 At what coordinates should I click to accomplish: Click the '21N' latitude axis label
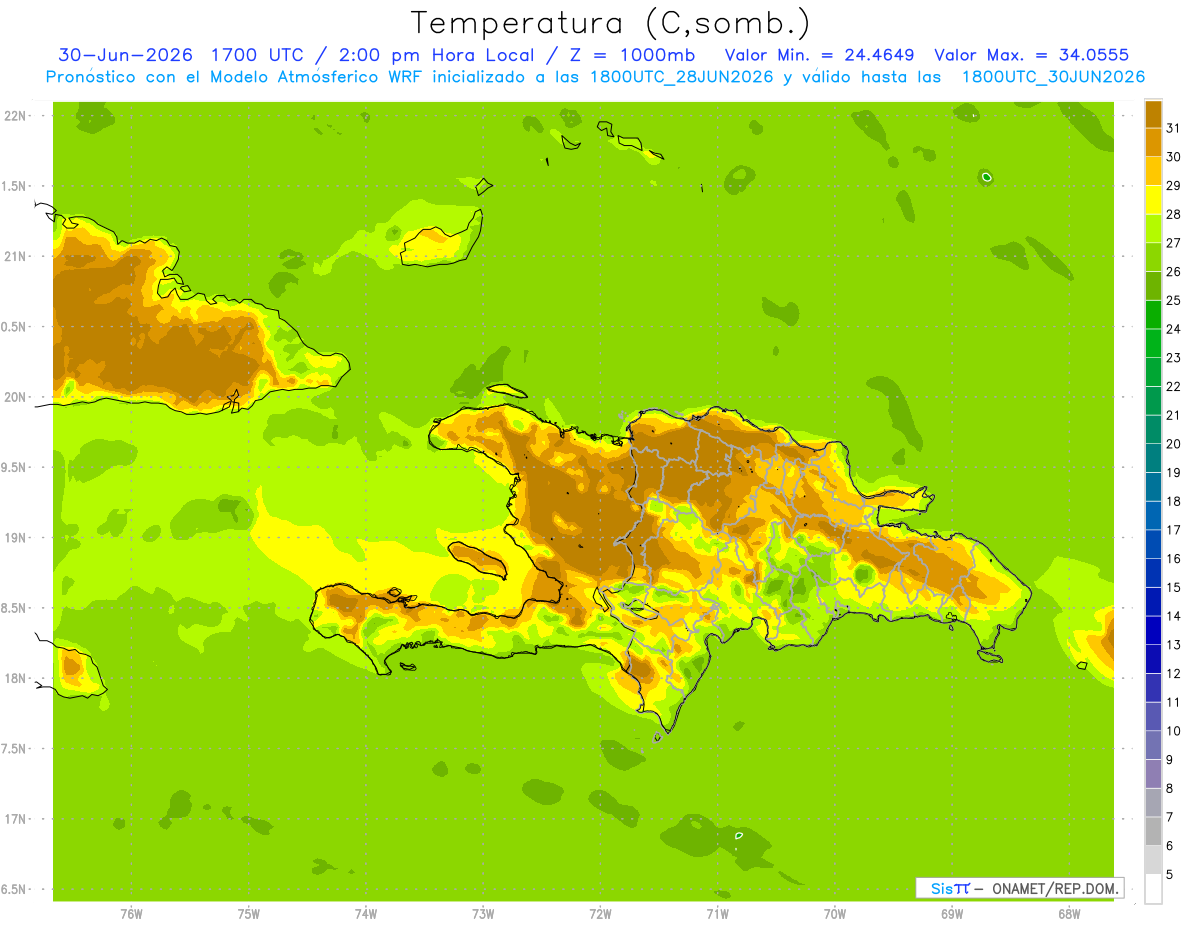point(15,256)
